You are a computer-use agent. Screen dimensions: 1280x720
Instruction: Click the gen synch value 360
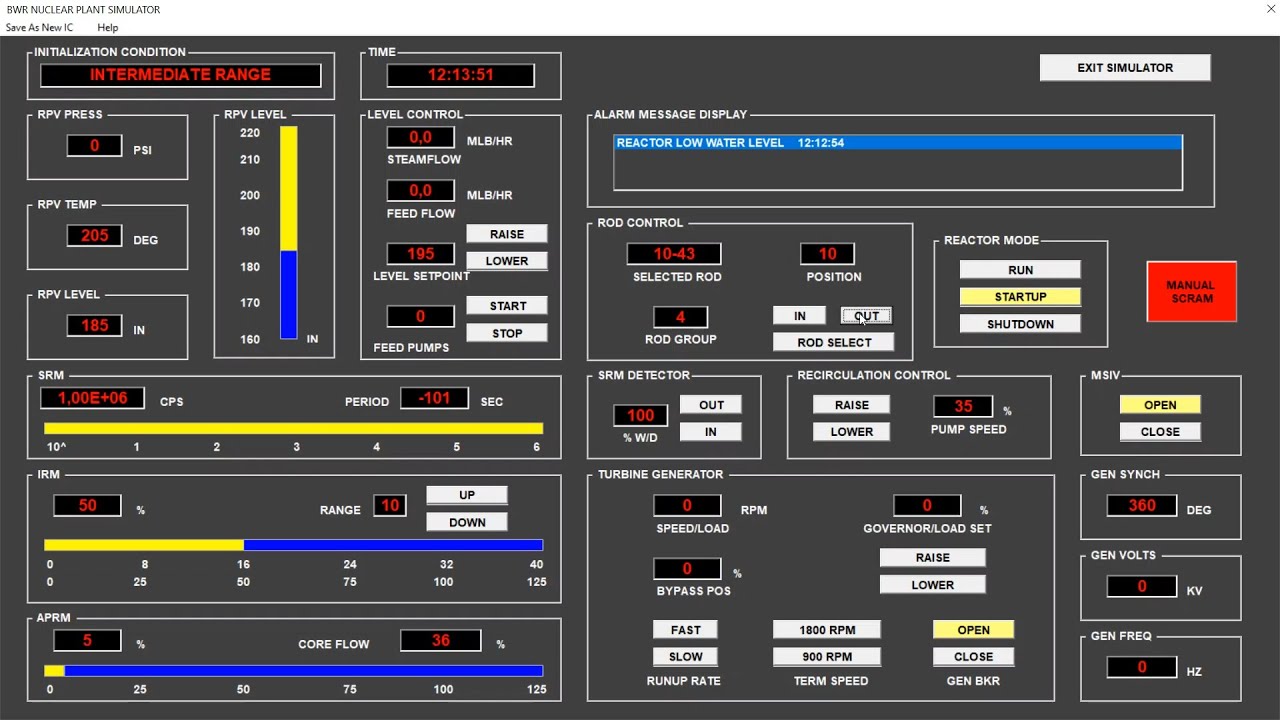[x=1141, y=506]
